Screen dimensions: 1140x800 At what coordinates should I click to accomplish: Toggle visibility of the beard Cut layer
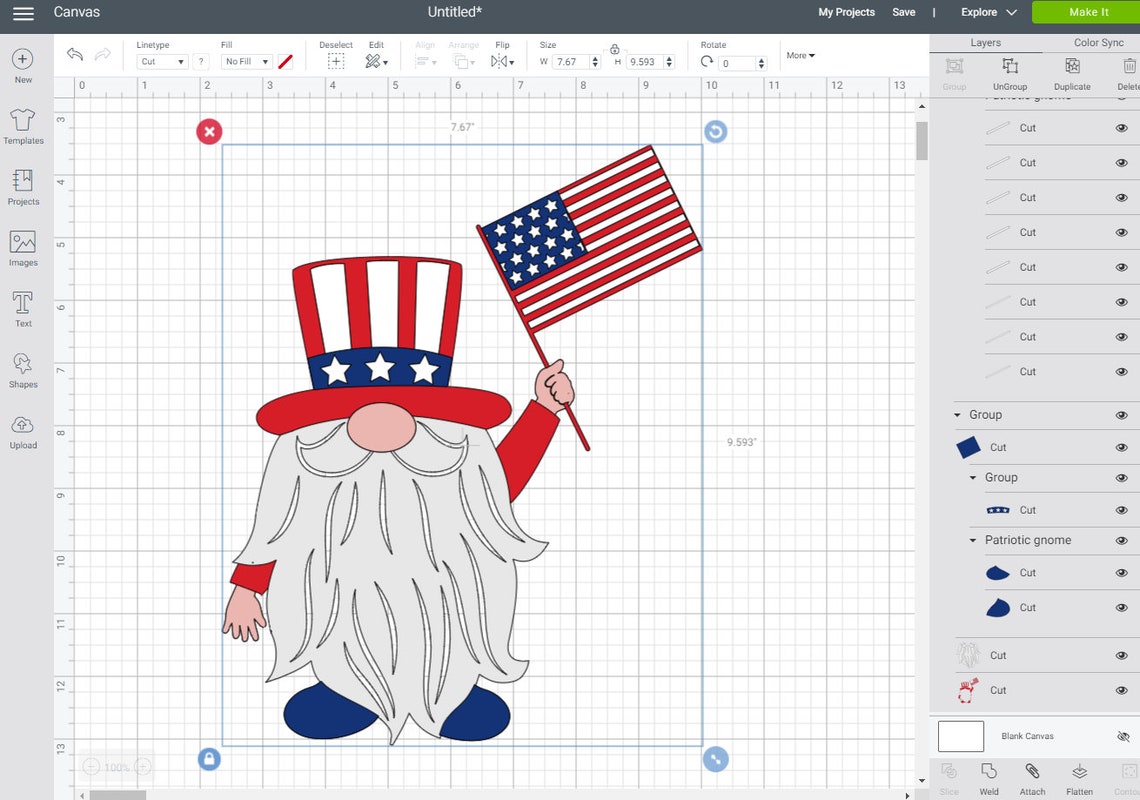[1122, 655]
